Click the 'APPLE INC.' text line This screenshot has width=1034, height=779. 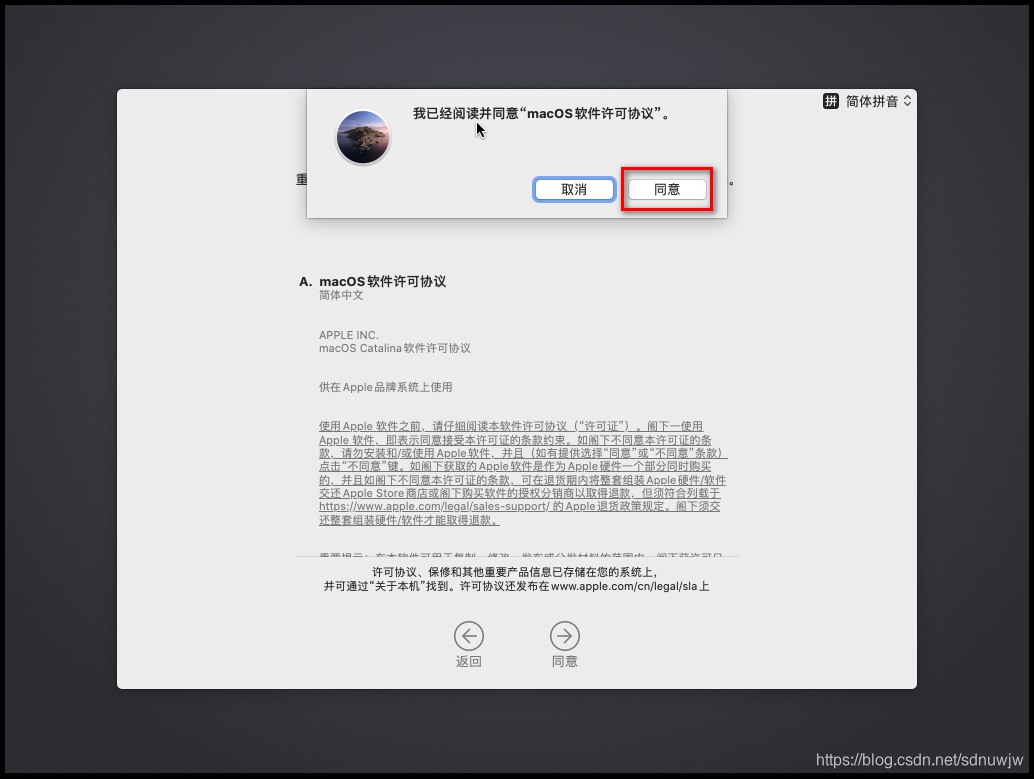pyautogui.click(x=349, y=335)
